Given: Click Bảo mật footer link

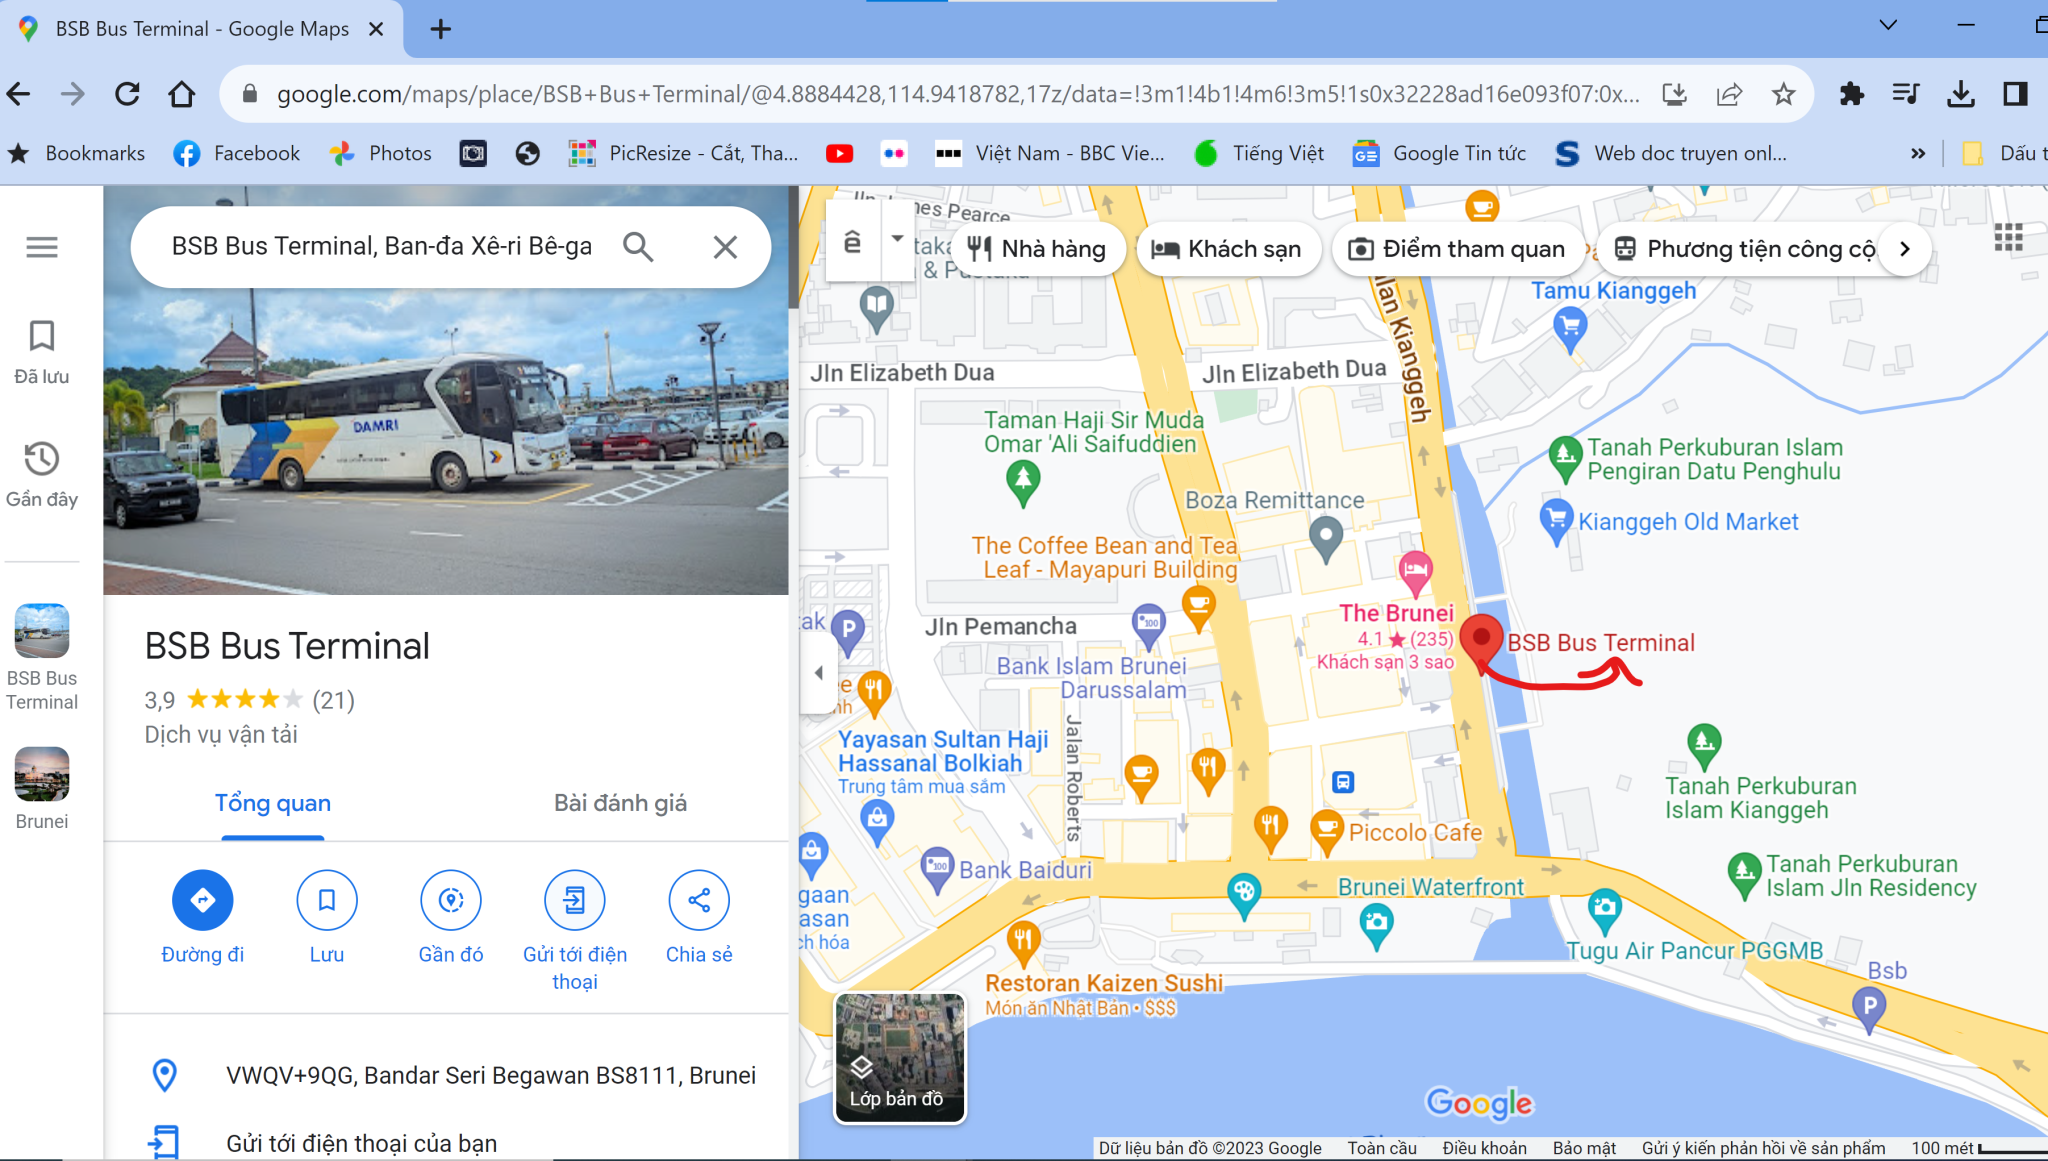Looking at the screenshot, I should [1584, 1148].
